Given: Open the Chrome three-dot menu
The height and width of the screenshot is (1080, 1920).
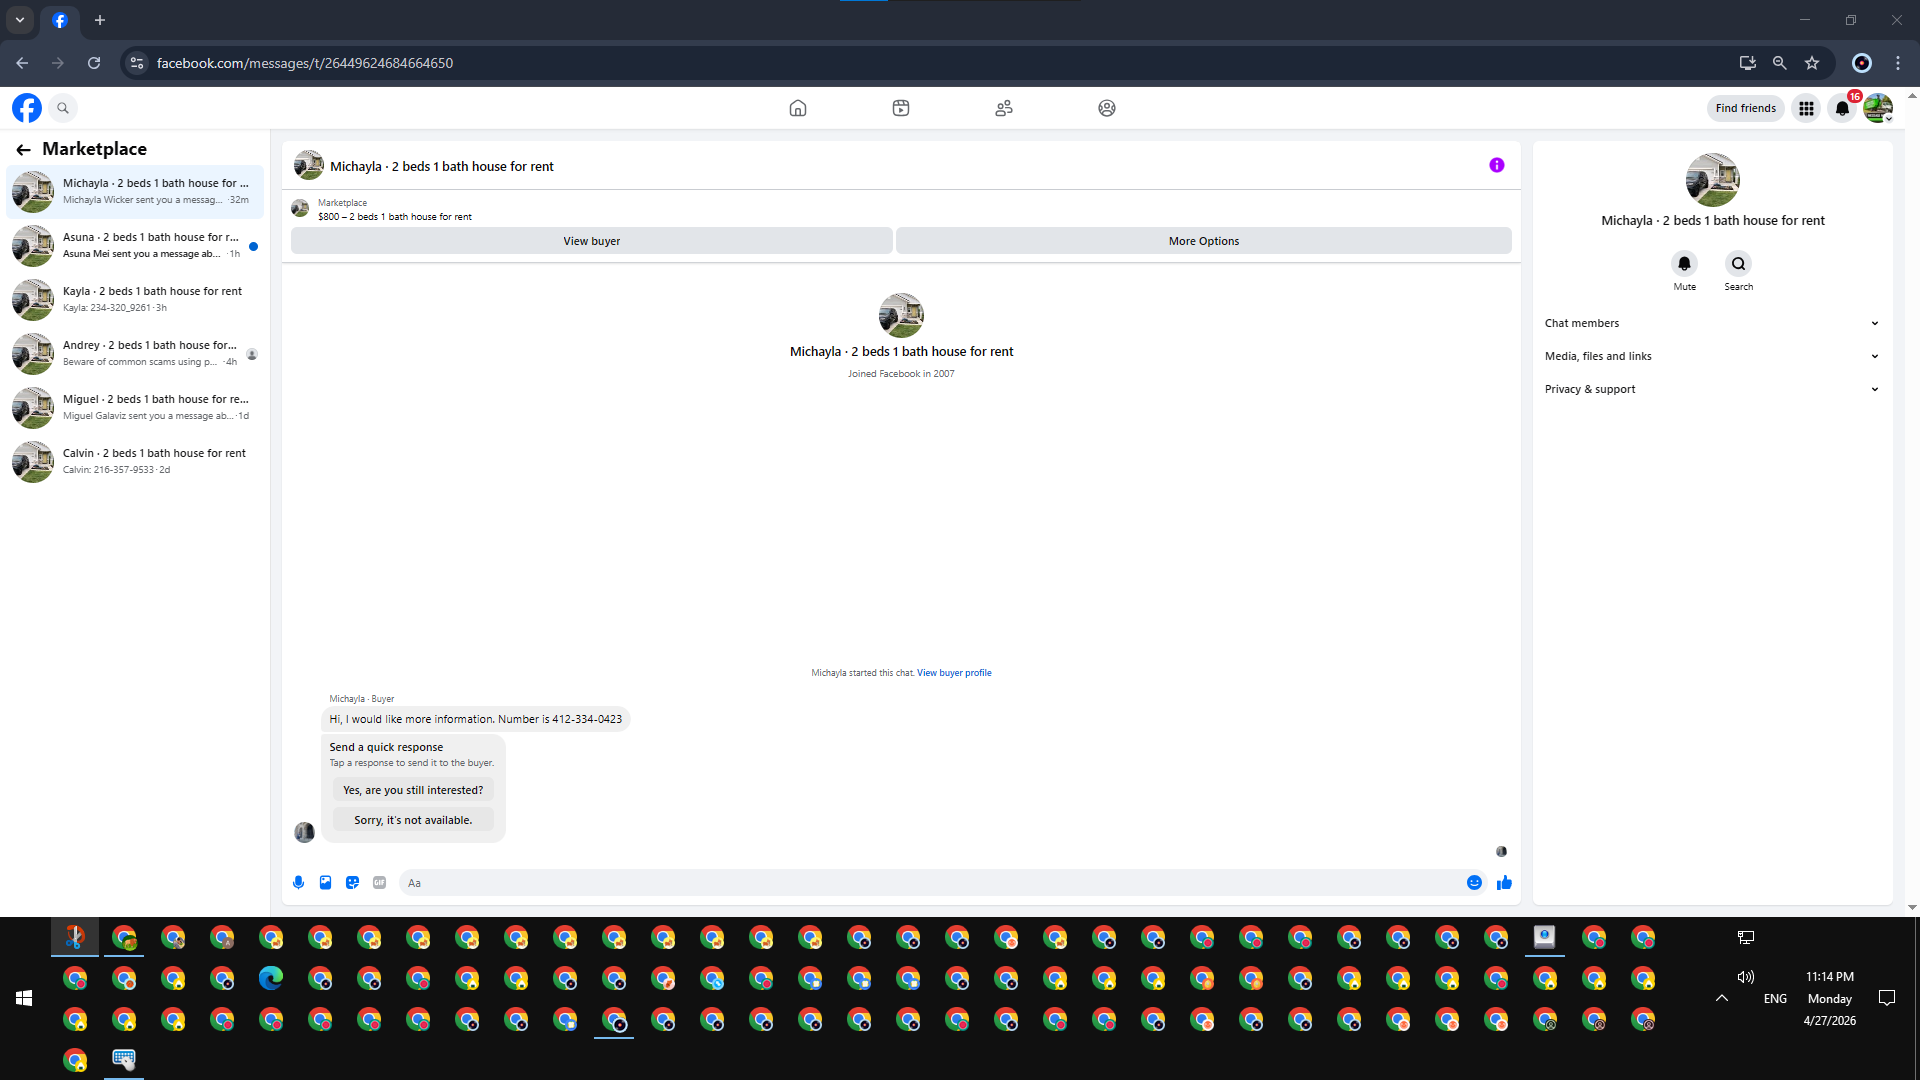Looking at the screenshot, I should tap(1898, 63).
